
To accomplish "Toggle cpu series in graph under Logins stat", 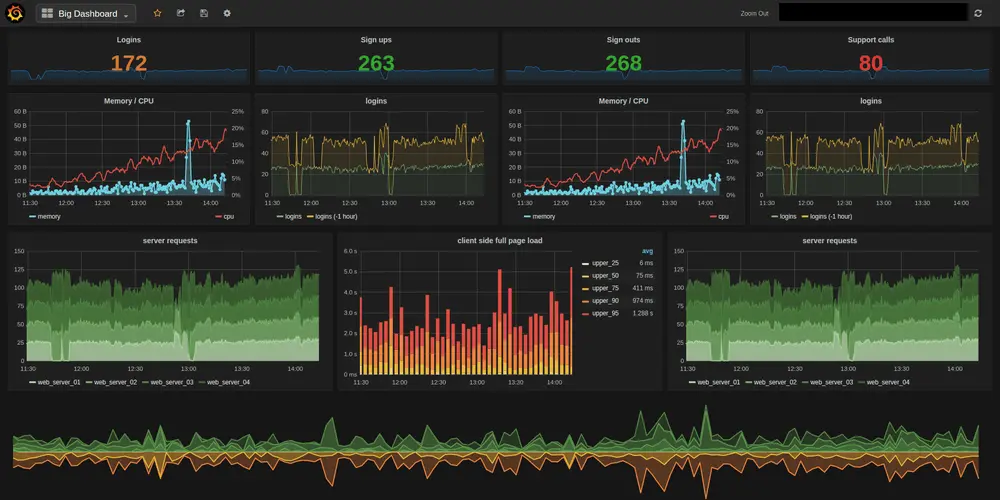I will (224, 216).
